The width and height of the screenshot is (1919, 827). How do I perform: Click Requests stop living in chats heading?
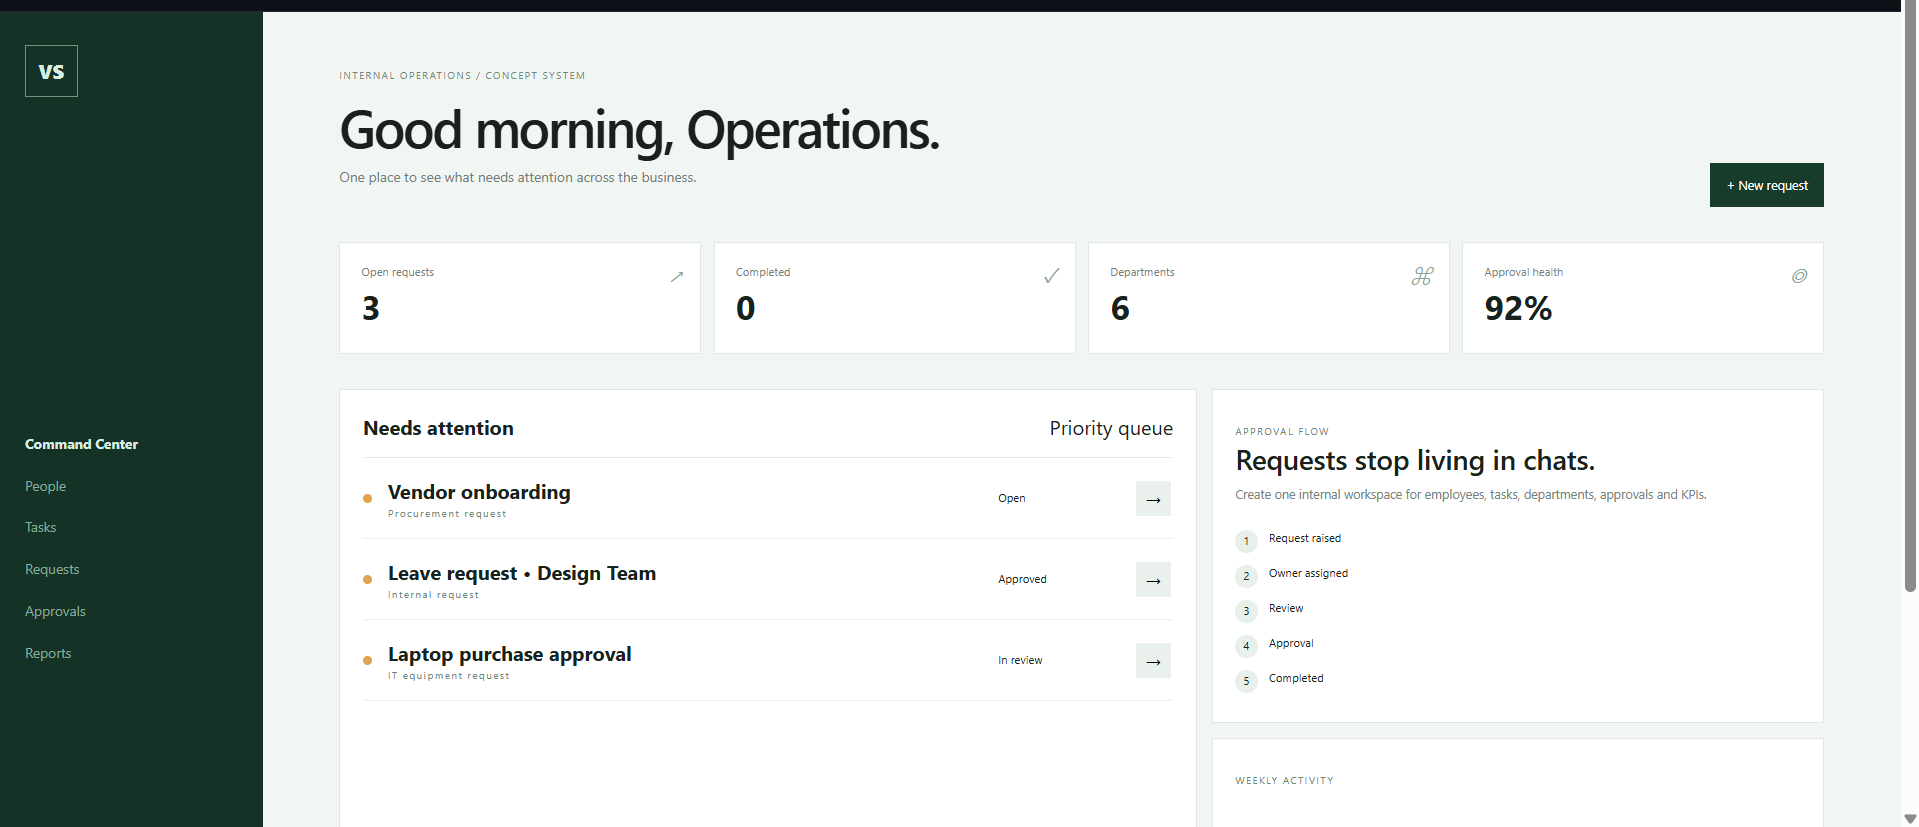(x=1415, y=460)
